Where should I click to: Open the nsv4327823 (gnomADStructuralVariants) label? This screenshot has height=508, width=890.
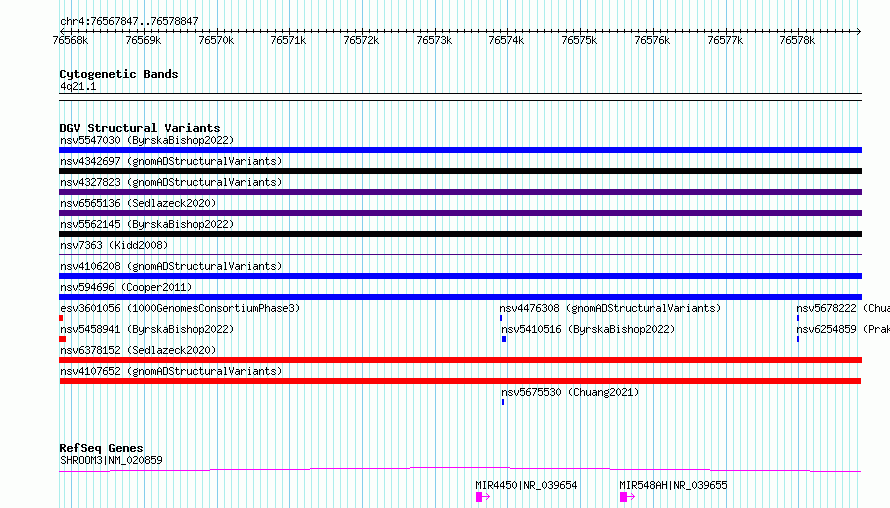click(x=171, y=182)
